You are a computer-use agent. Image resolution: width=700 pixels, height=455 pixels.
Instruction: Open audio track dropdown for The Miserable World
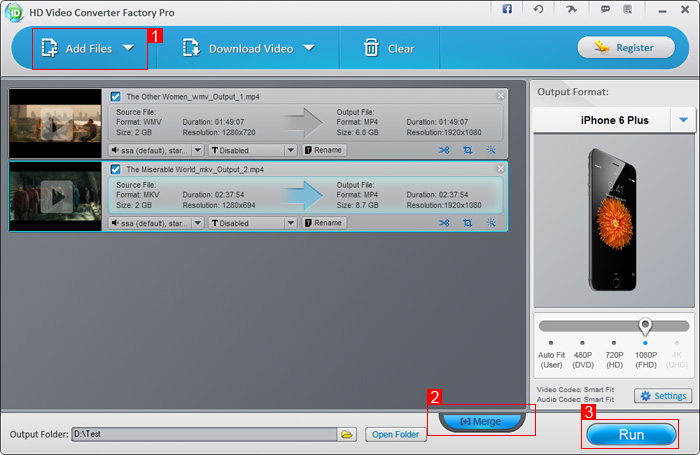click(x=198, y=223)
